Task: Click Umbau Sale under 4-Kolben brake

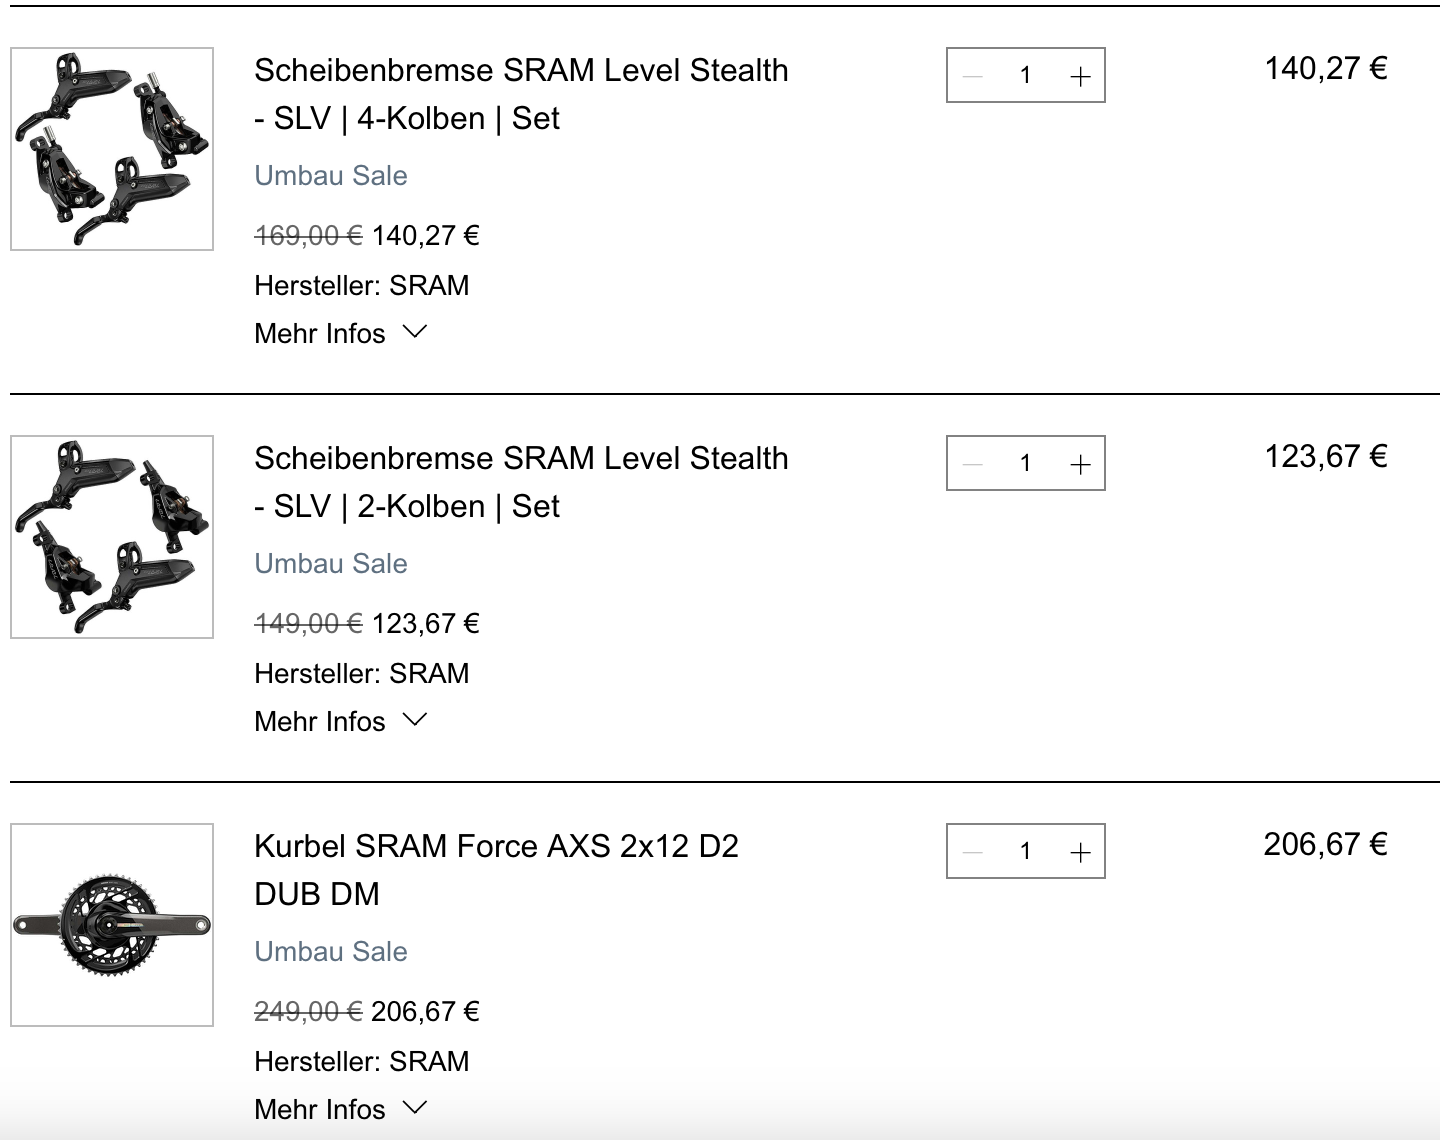Action: coord(331,176)
